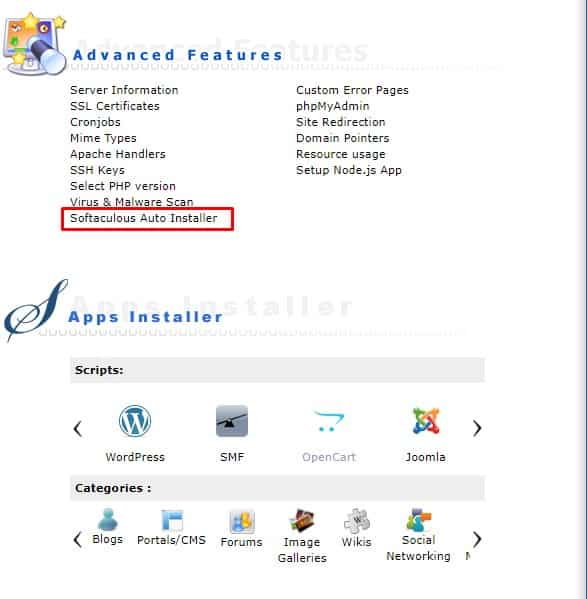Screen dimensions: 587x599
Task: Select the Image Galleries category icon
Action: pyautogui.click(x=302, y=520)
